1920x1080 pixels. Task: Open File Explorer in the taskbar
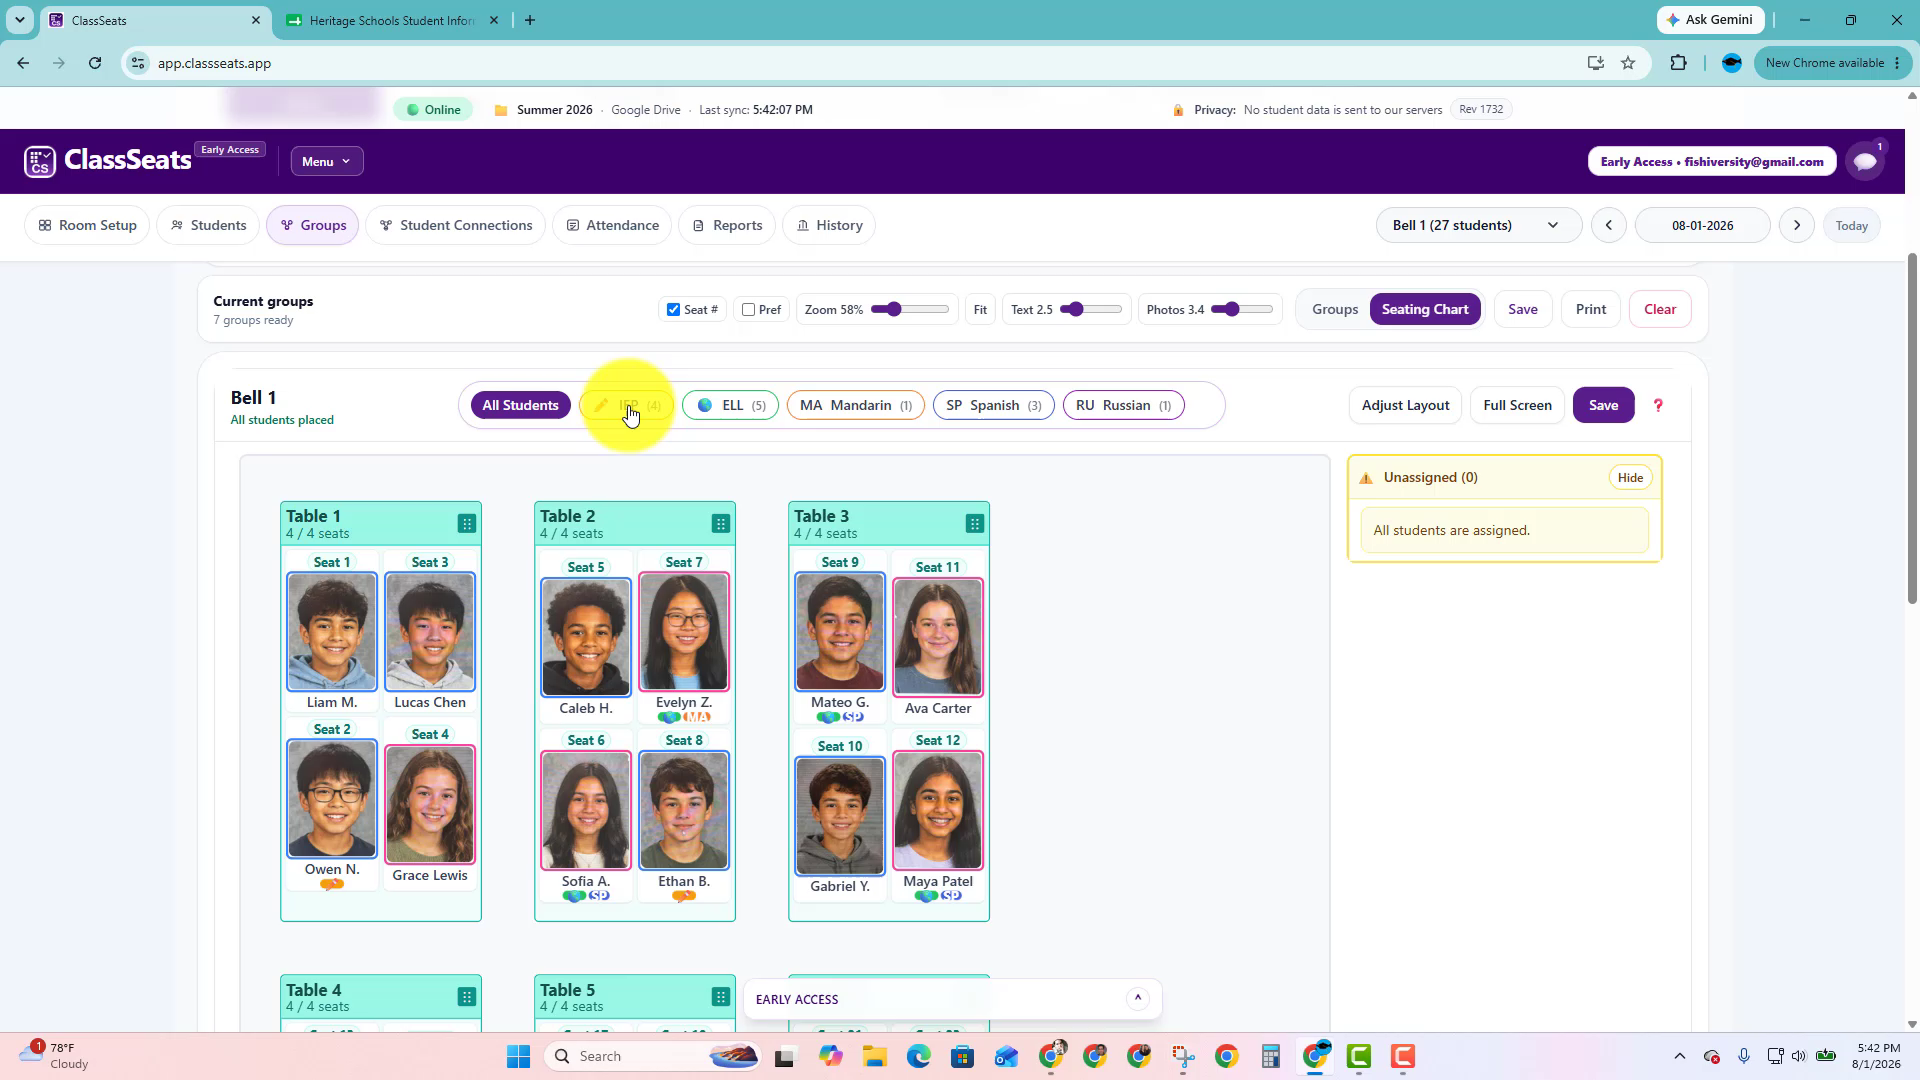click(x=875, y=1056)
